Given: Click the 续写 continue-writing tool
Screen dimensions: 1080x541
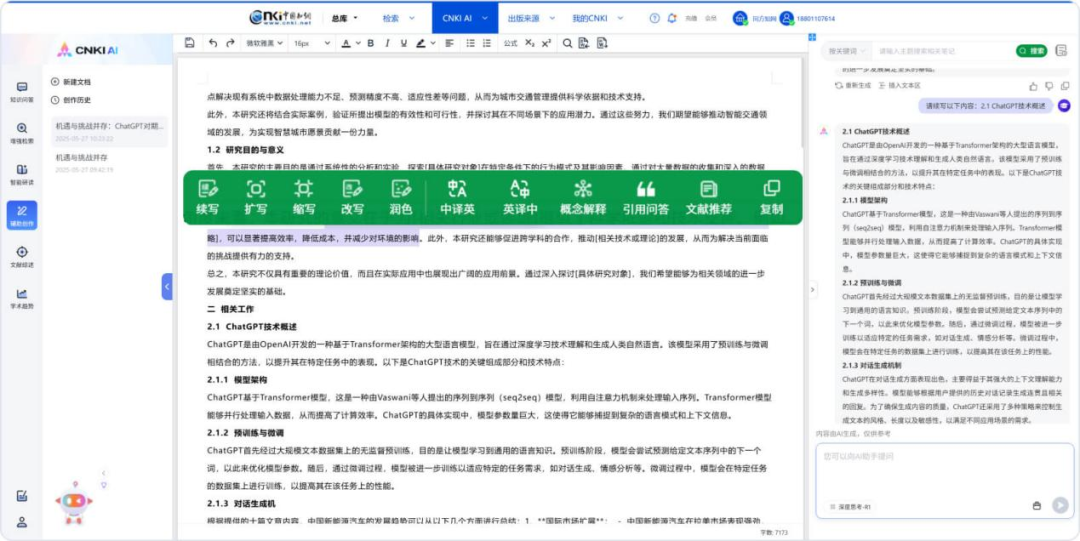Looking at the screenshot, I should 207,196.
